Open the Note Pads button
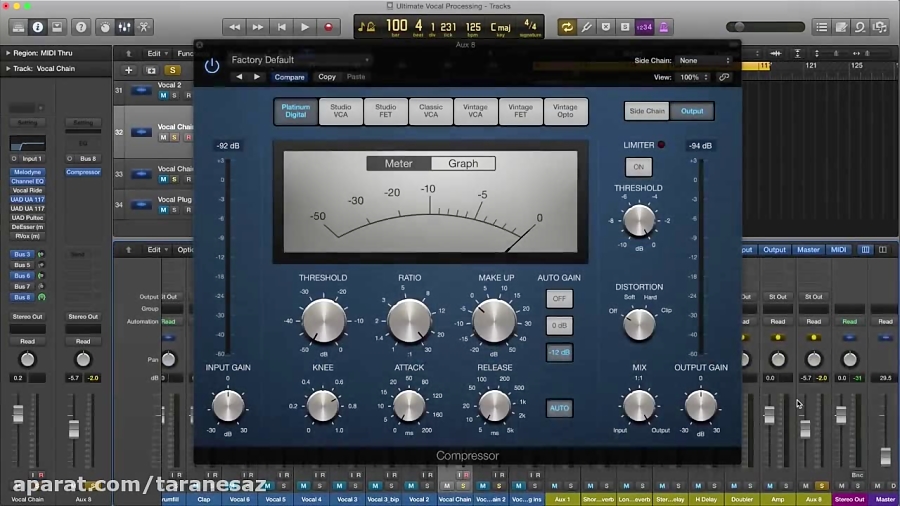The width and height of the screenshot is (900, 506). click(841, 27)
